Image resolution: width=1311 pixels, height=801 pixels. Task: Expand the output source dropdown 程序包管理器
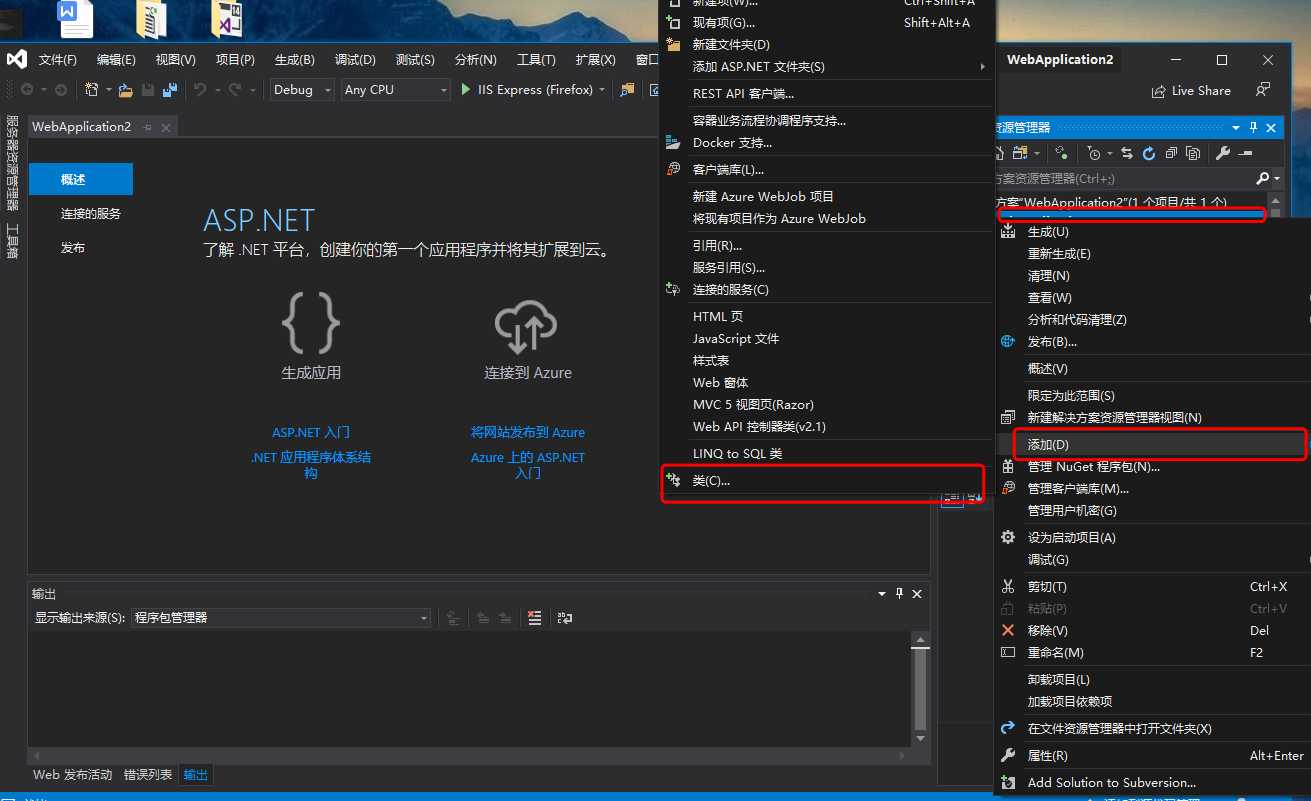280,618
